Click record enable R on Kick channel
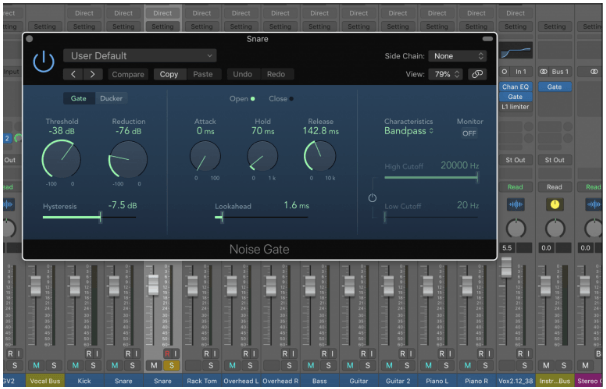The image size is (606, 389). coord(89,353)
